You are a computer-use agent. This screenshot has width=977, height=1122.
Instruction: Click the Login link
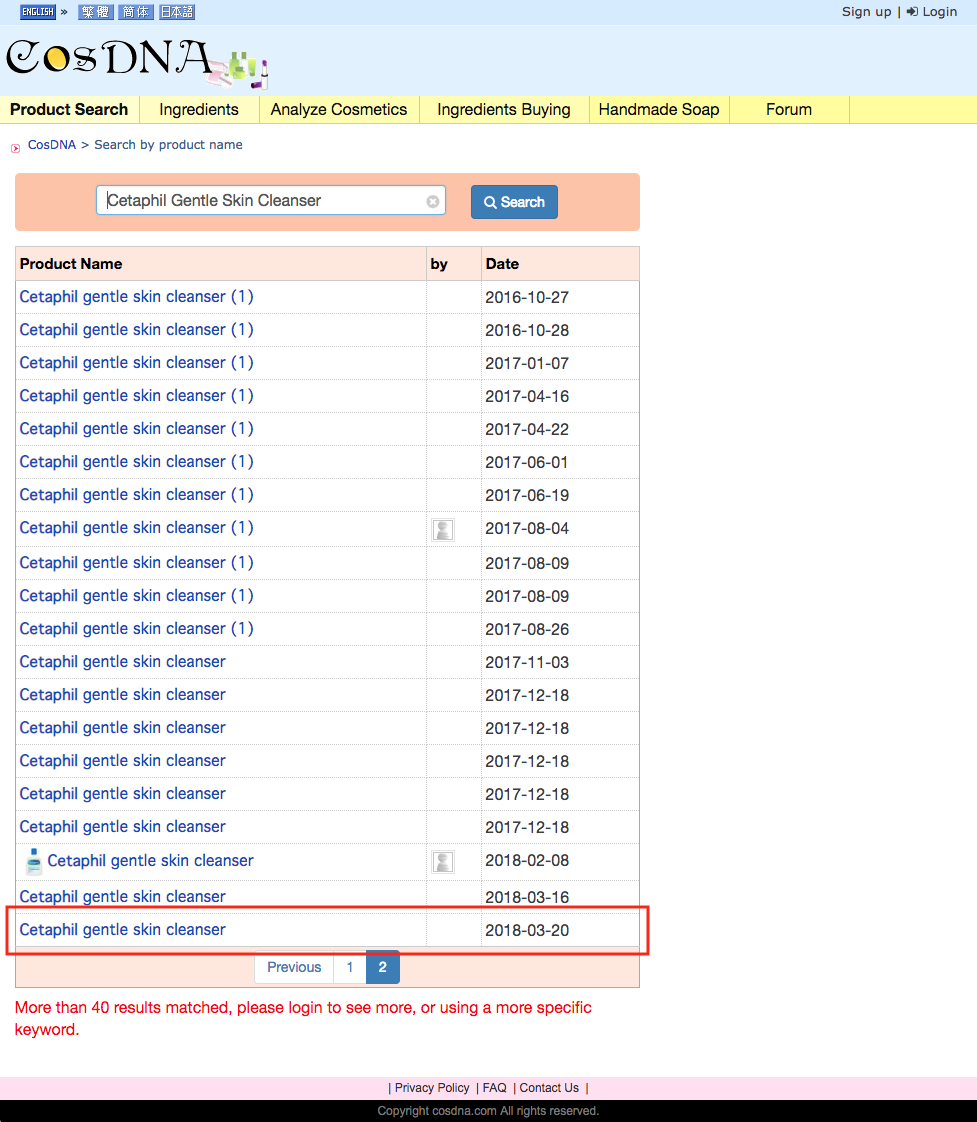point(932,11)
